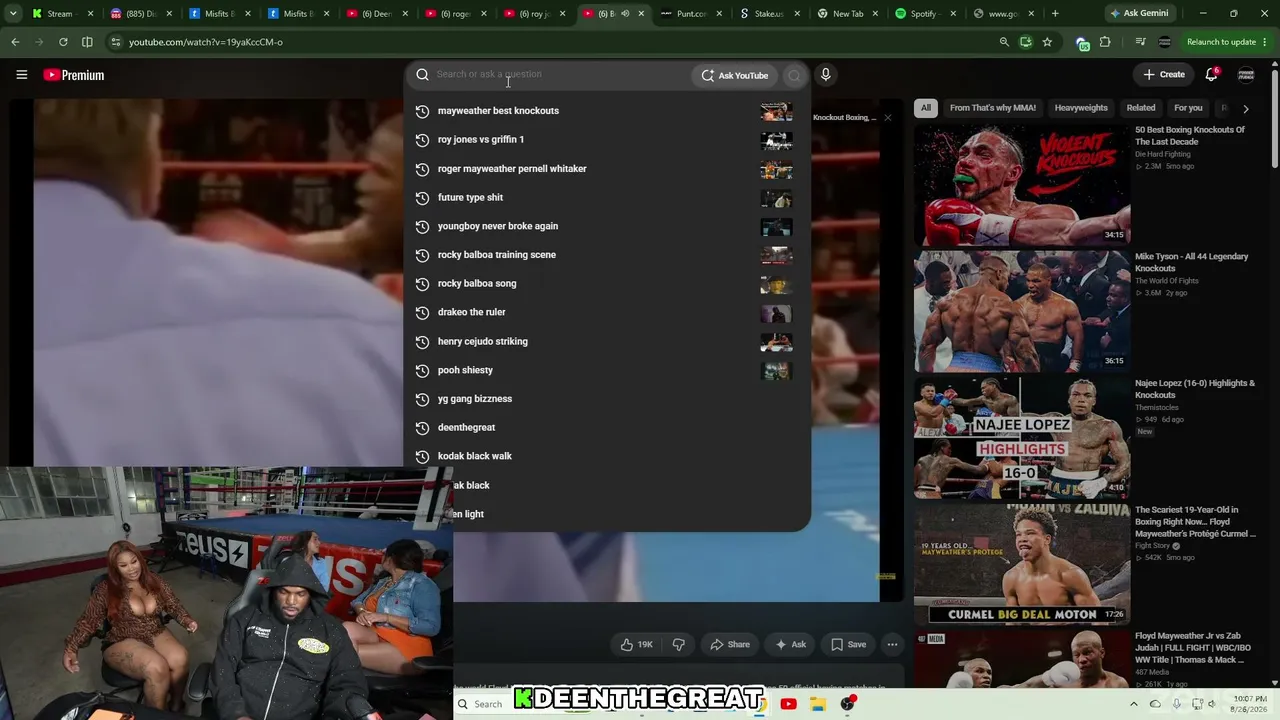
Task: Open the YouTube app in taskbar
Action: pyautogui.click(x=788, y=704)
